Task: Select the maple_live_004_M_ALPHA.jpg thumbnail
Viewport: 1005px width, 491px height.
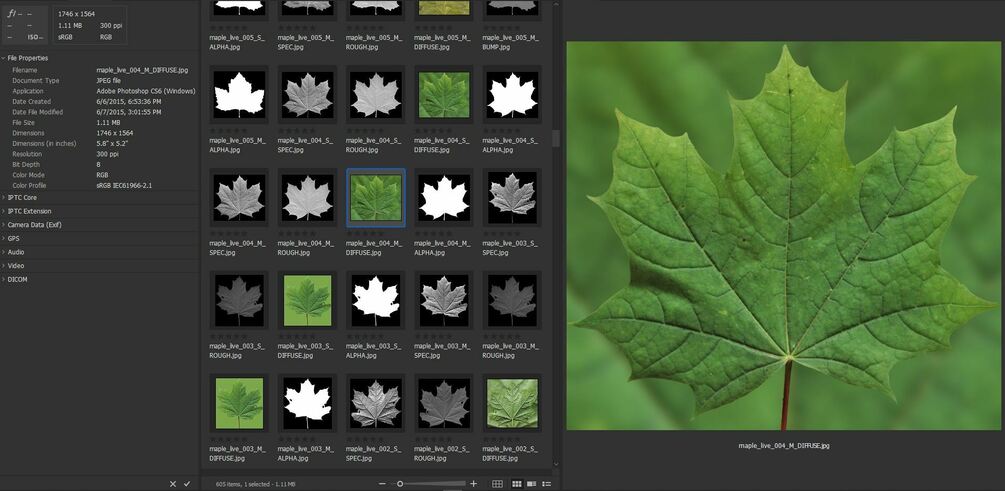Action: (x=444, y=198)
